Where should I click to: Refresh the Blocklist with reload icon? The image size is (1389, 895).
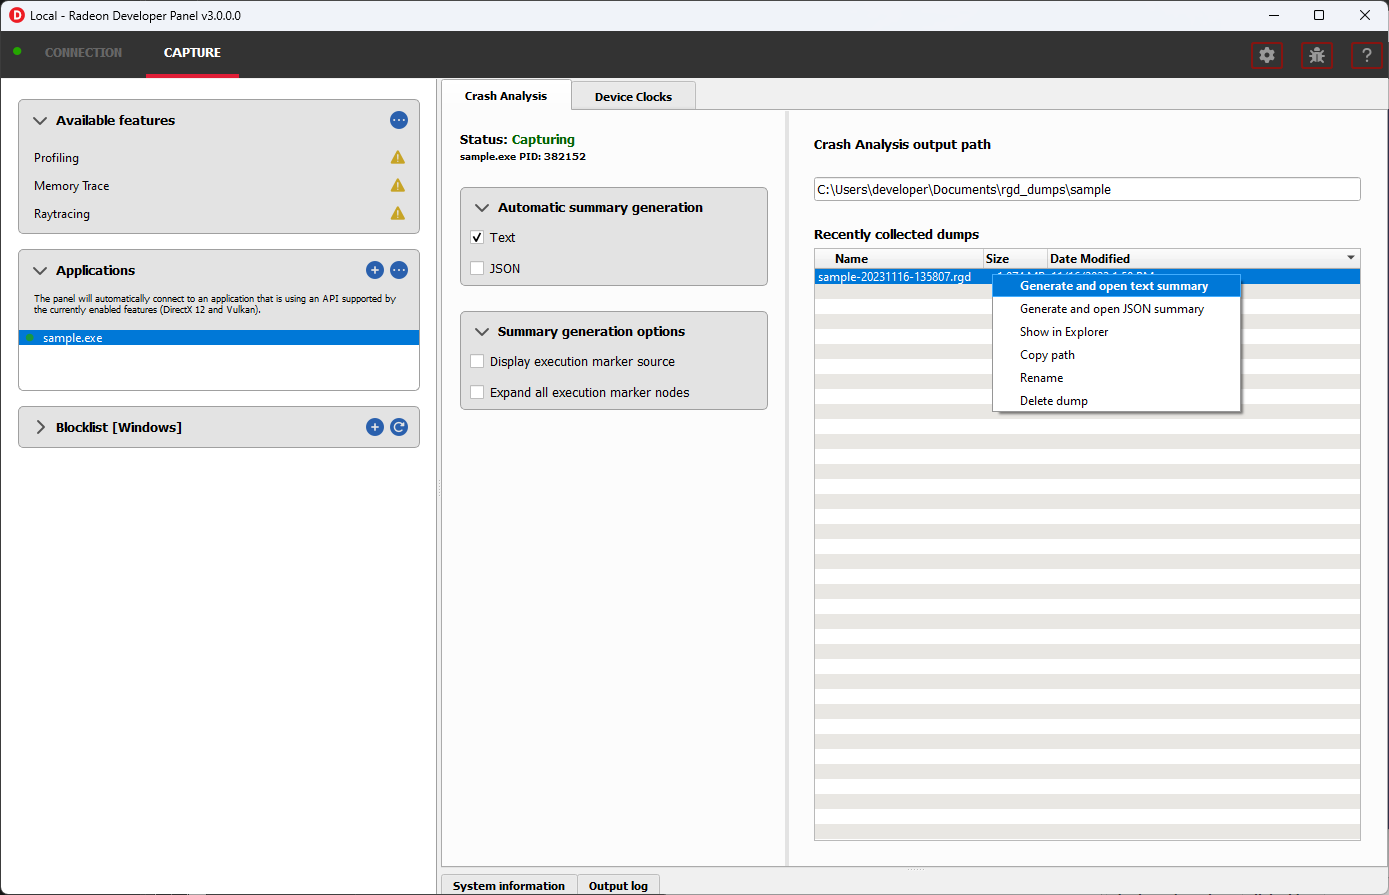pyautogui.click(x=399, y=427)
